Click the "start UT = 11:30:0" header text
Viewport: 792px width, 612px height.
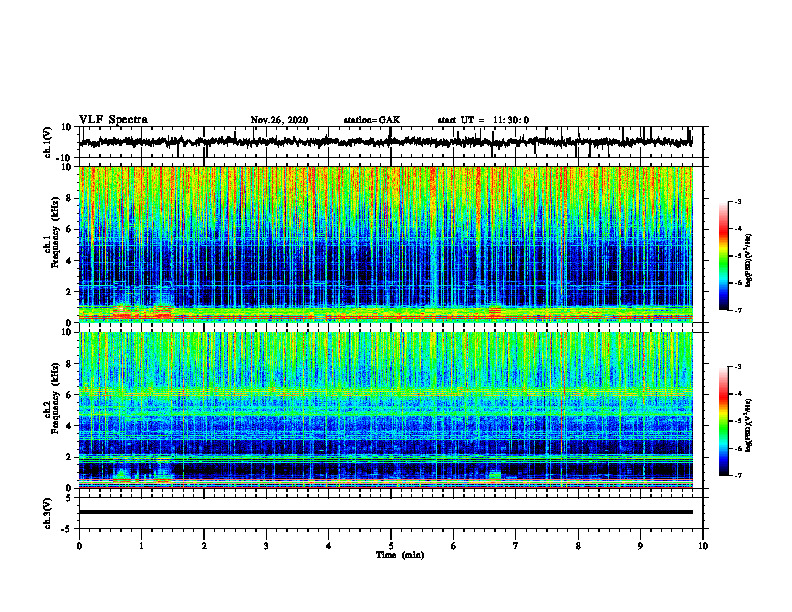pos(483,120)
